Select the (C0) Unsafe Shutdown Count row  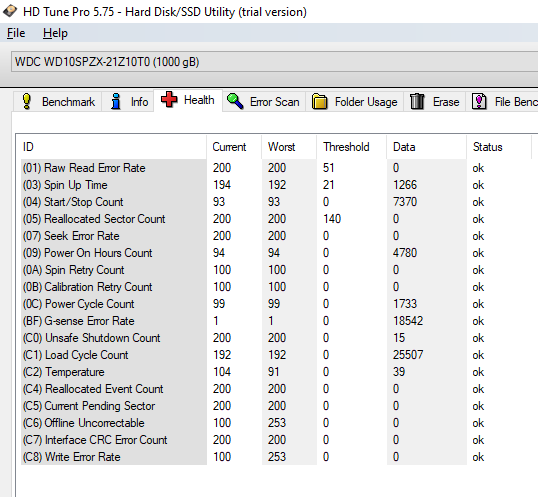(277, 338)
